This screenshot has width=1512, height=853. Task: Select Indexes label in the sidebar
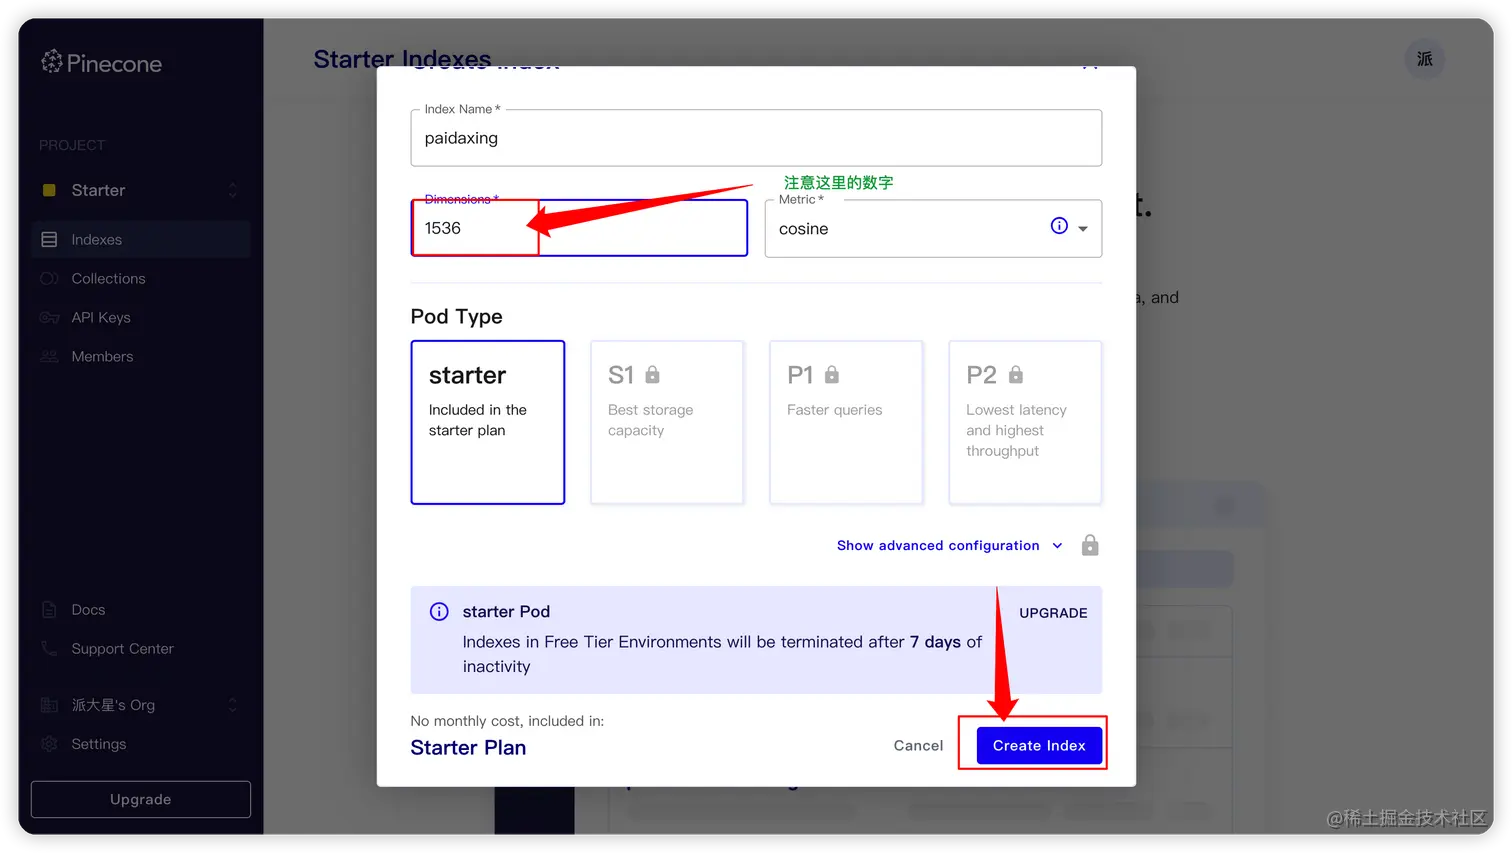96,240
